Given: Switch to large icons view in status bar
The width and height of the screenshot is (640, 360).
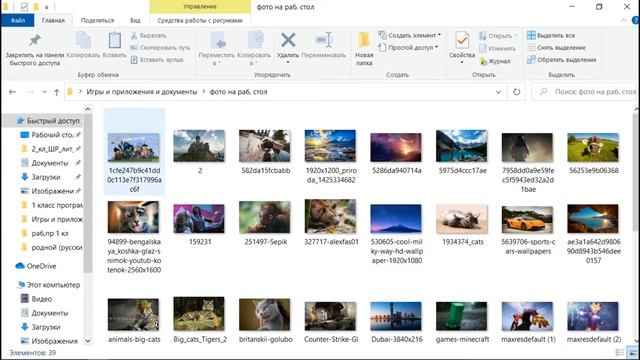Looking at the screenshot, I should coord(633,353).
